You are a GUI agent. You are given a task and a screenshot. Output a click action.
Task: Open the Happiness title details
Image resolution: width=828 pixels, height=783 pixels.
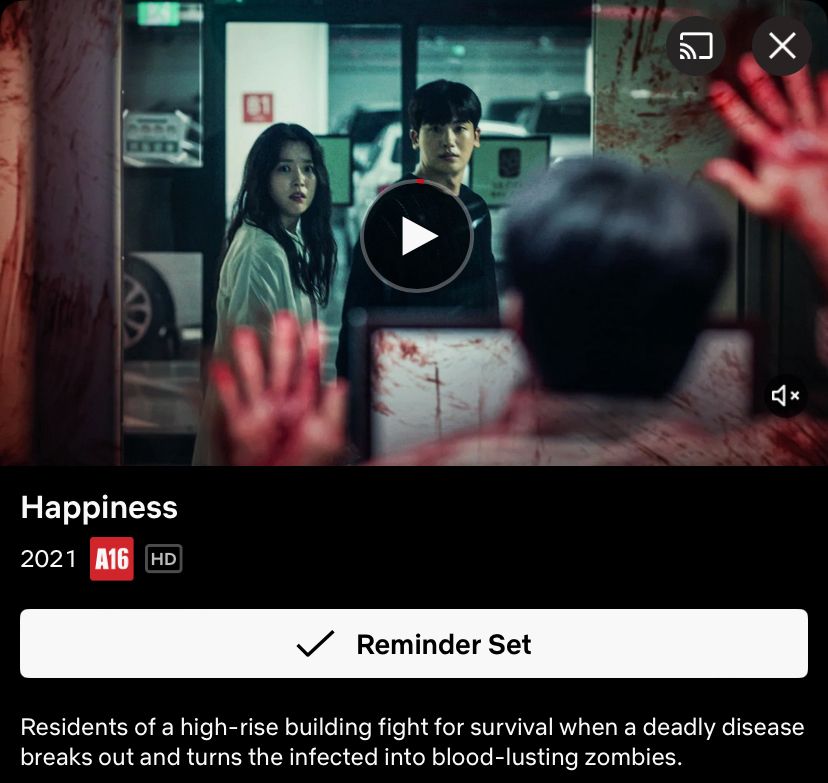tap(99, 508)
